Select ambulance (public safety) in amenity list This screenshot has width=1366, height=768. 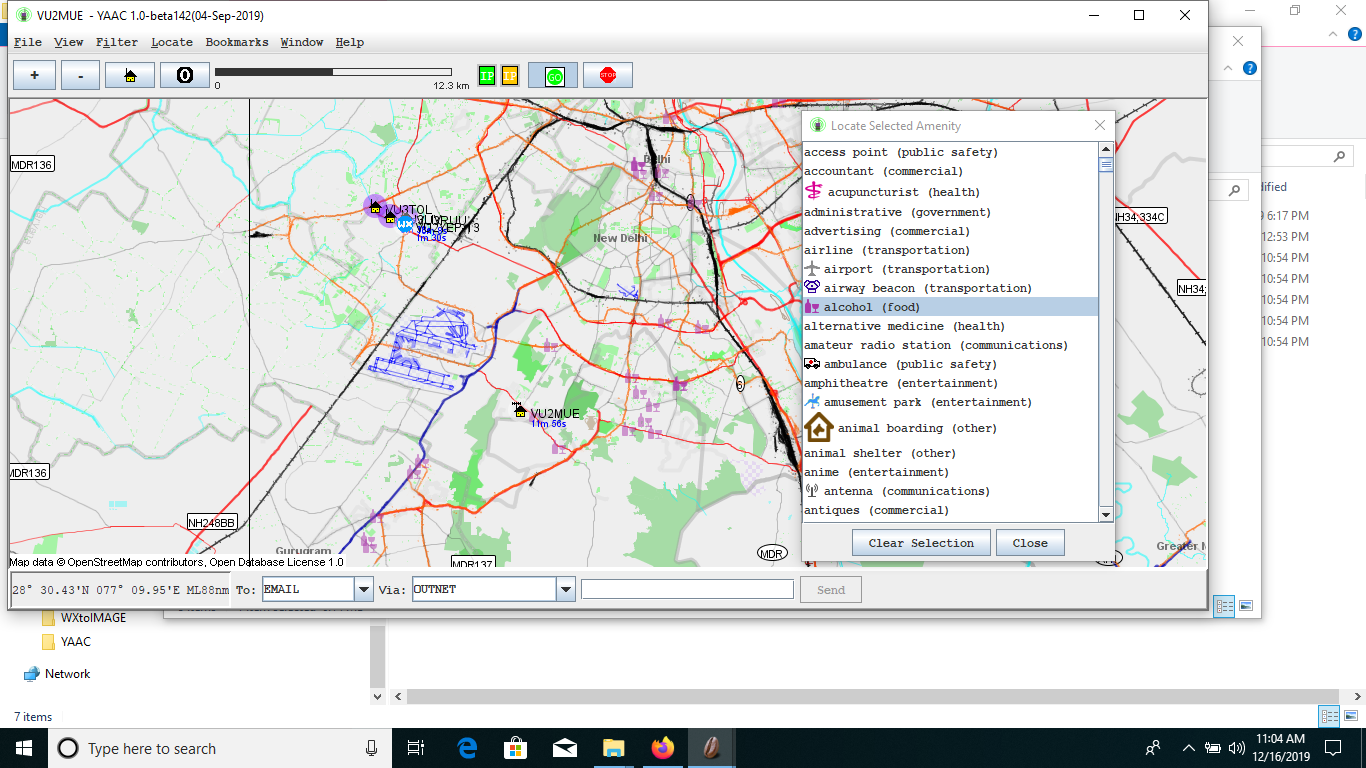[909, 364]
